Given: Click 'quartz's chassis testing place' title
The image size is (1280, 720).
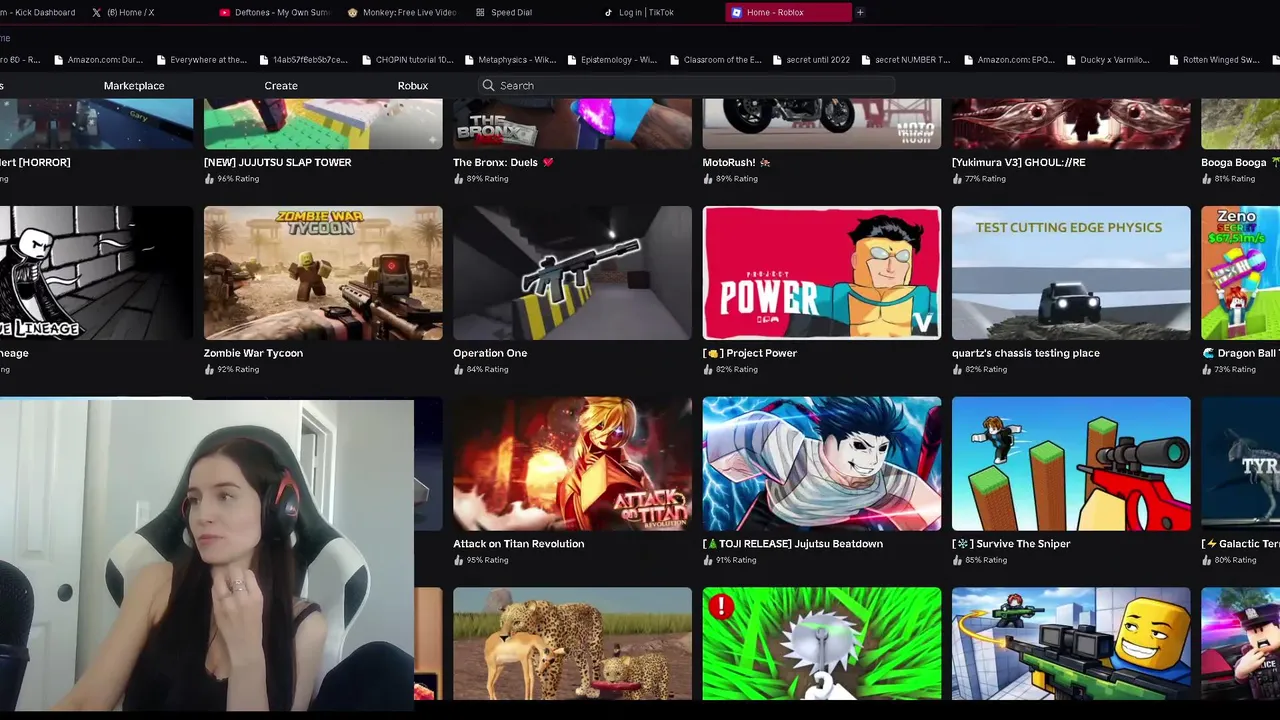Looking at the screenshot, I should [x=1026, y=353].
